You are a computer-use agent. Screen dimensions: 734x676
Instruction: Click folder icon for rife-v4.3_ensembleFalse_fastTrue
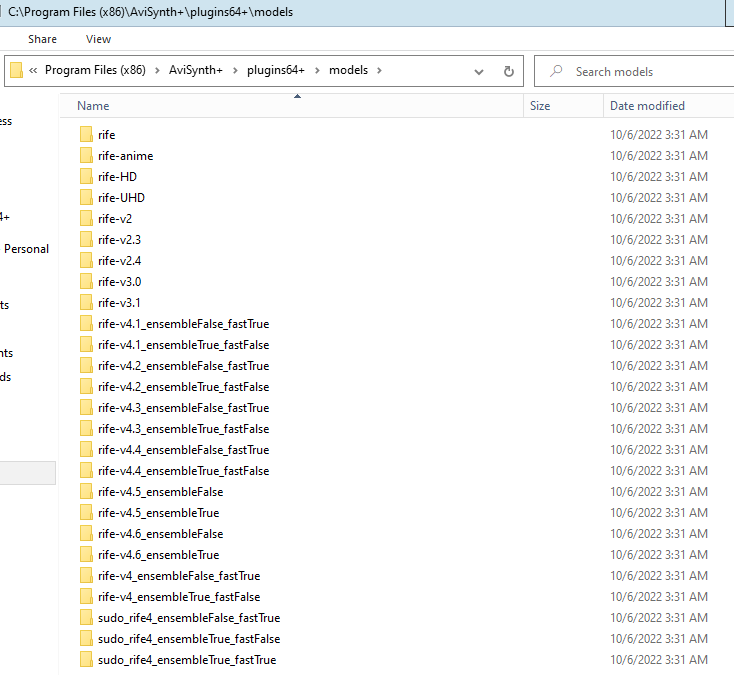tap(86, 408)
